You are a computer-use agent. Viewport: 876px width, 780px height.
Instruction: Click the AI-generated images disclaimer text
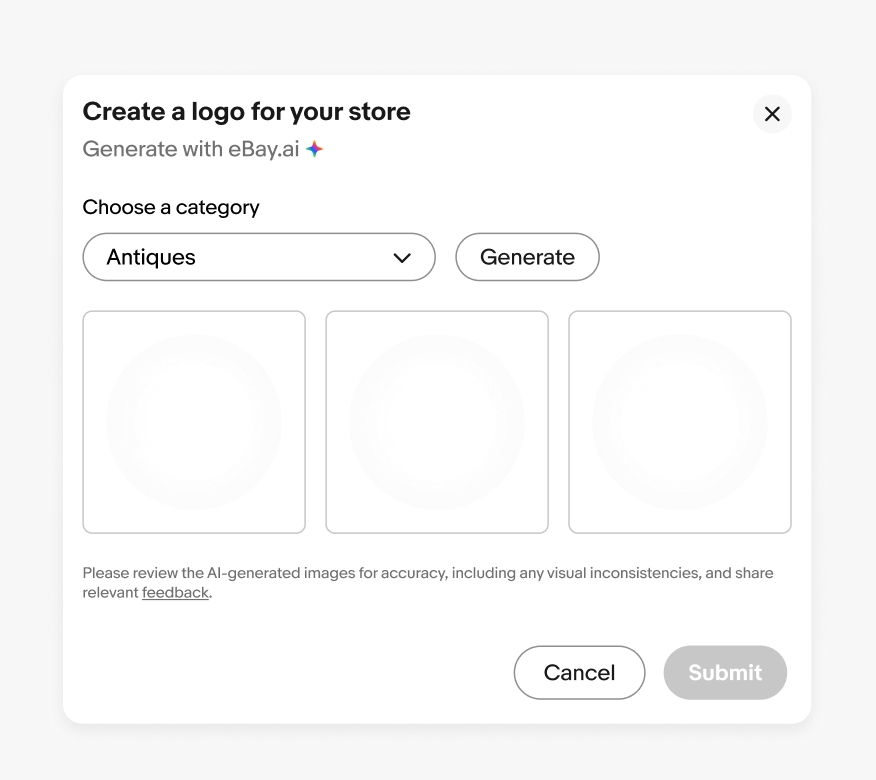427,573
